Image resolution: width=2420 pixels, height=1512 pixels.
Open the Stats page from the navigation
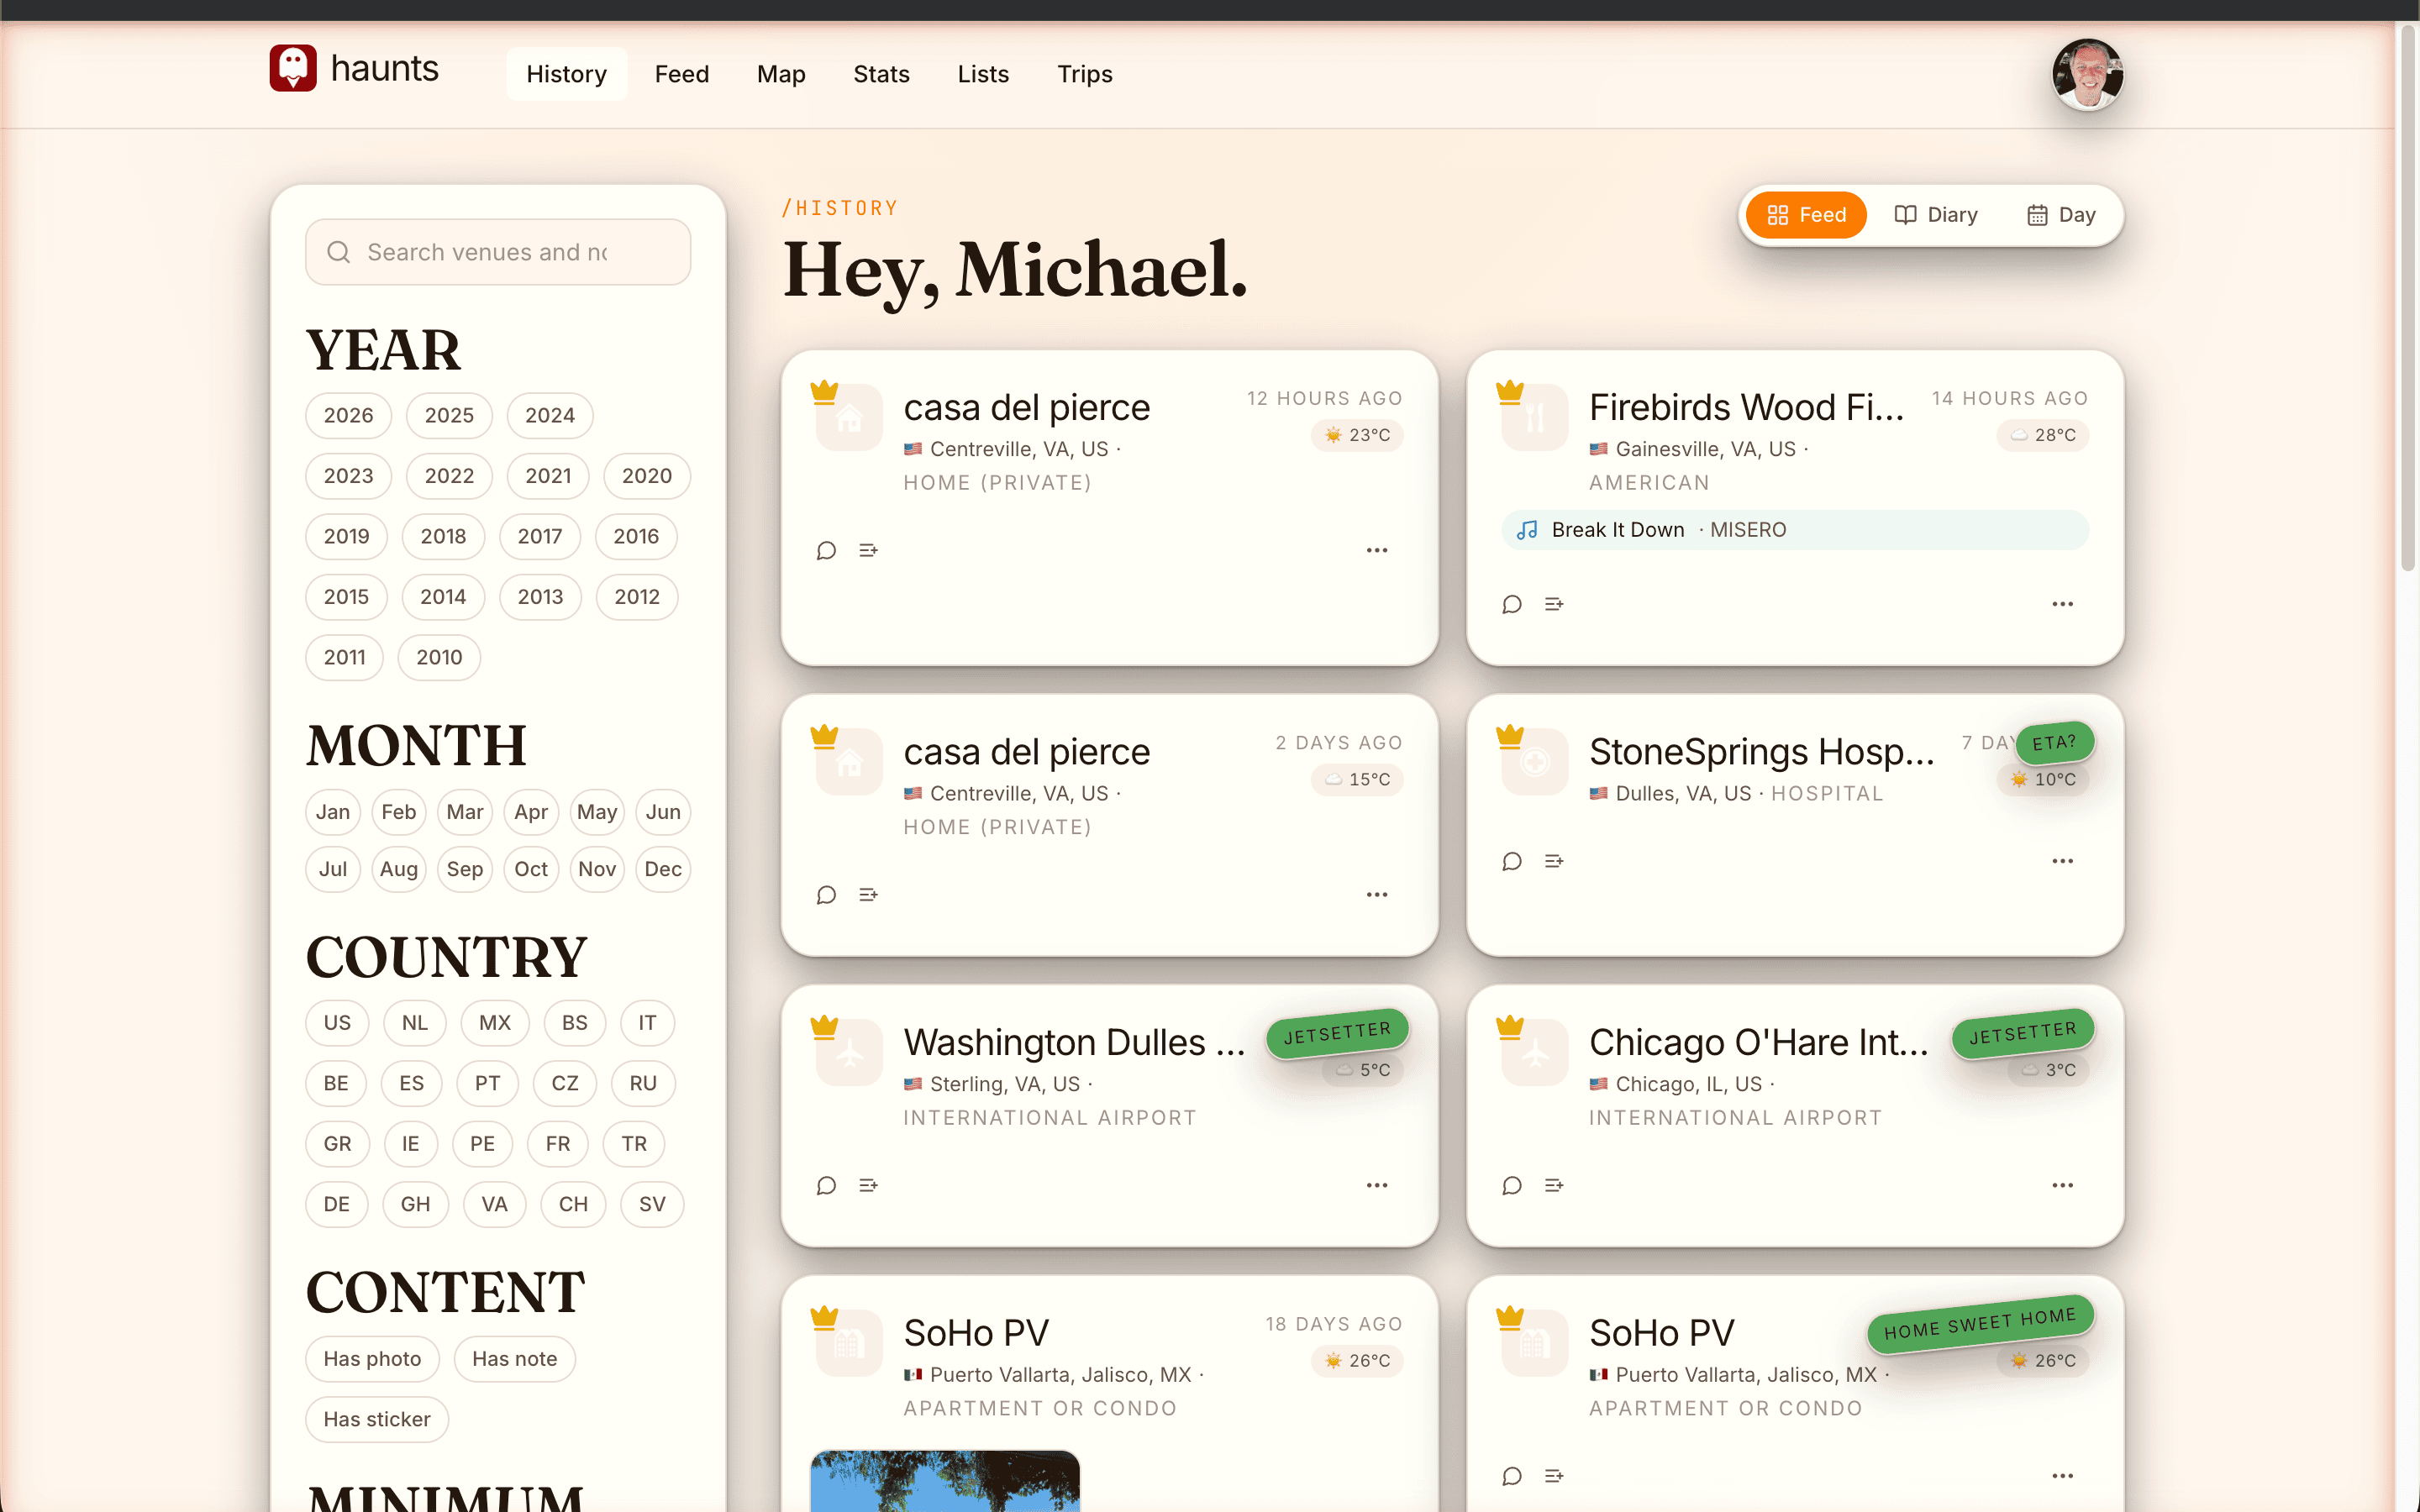pos(881,73)
